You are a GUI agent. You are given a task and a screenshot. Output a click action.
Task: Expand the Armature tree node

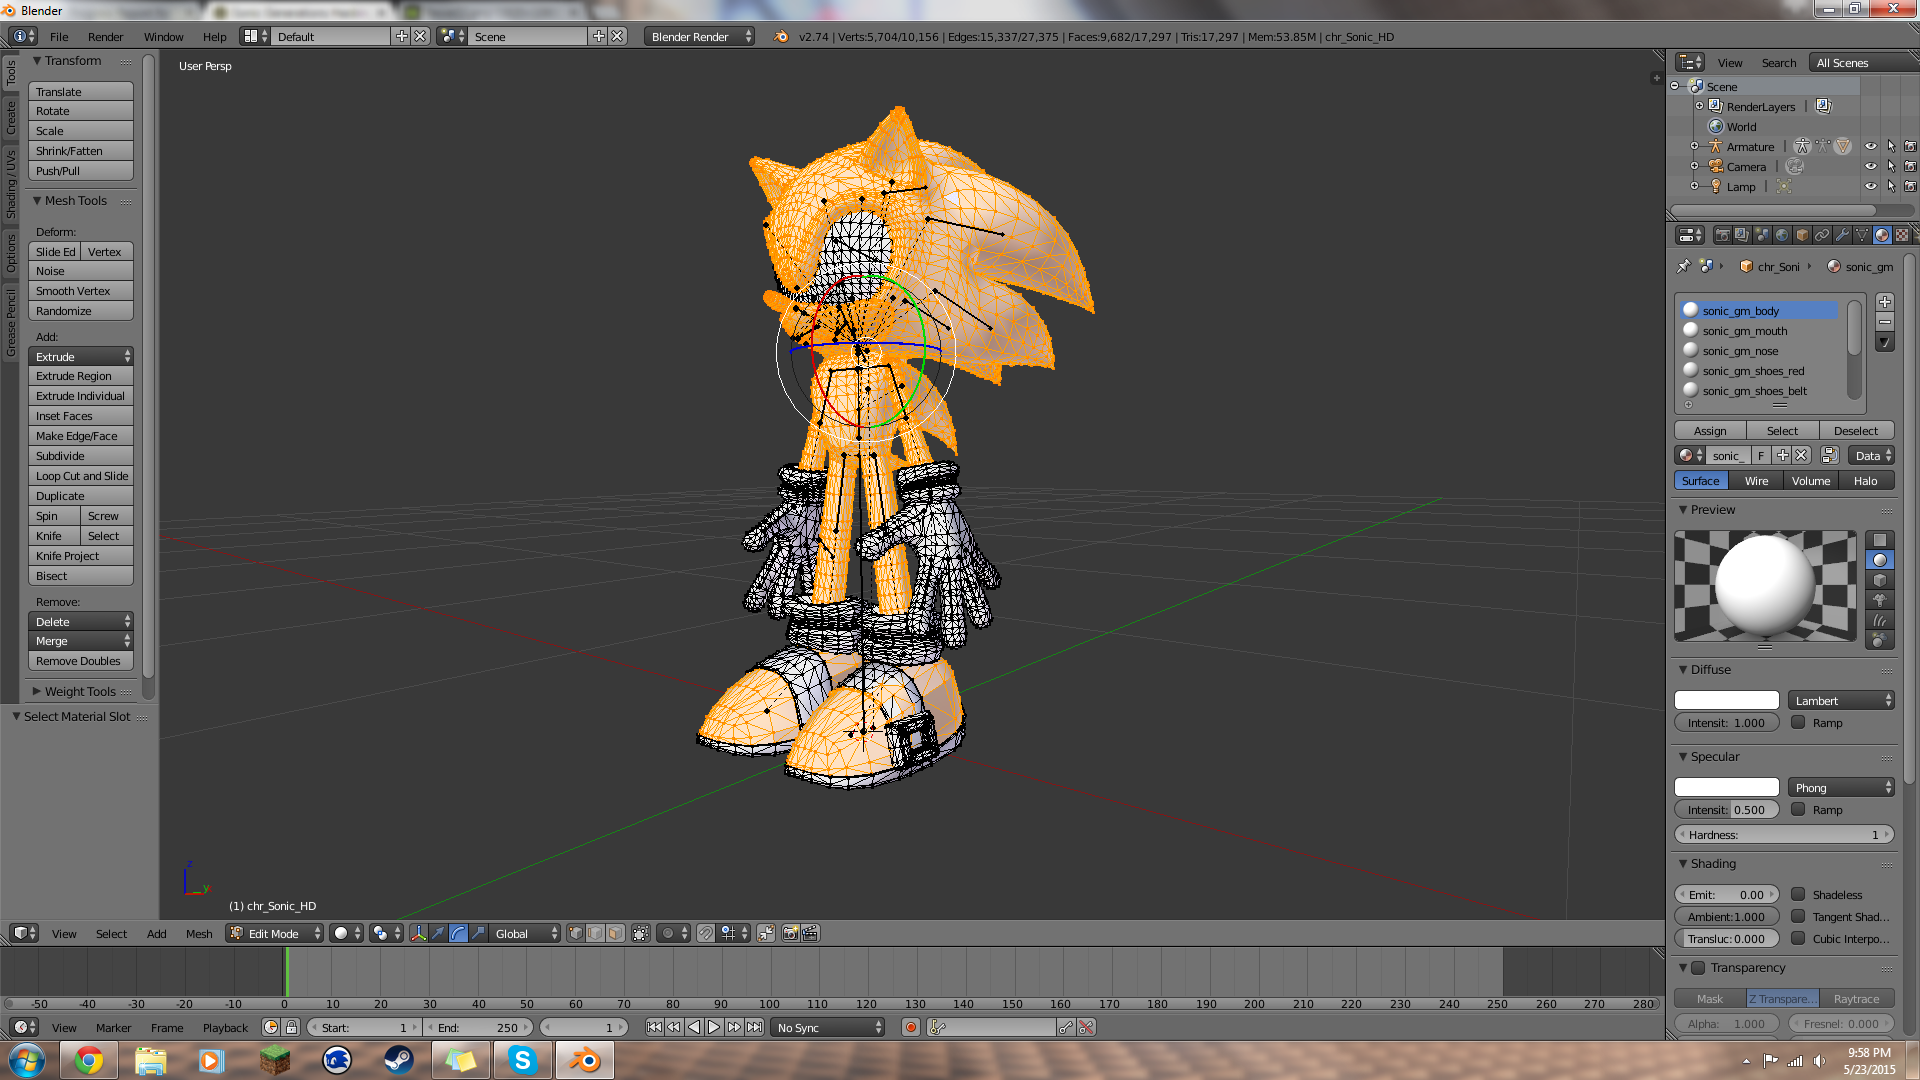[x=1694, y=146]
